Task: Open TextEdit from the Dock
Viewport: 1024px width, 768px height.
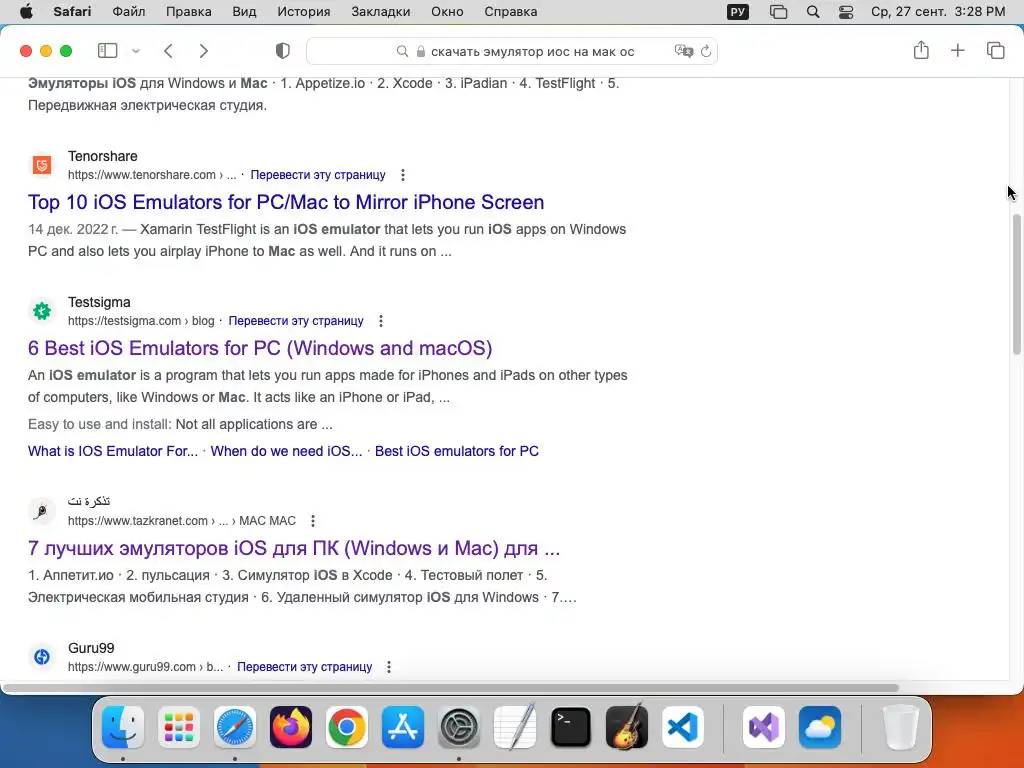Action: (x=515, y=727)
